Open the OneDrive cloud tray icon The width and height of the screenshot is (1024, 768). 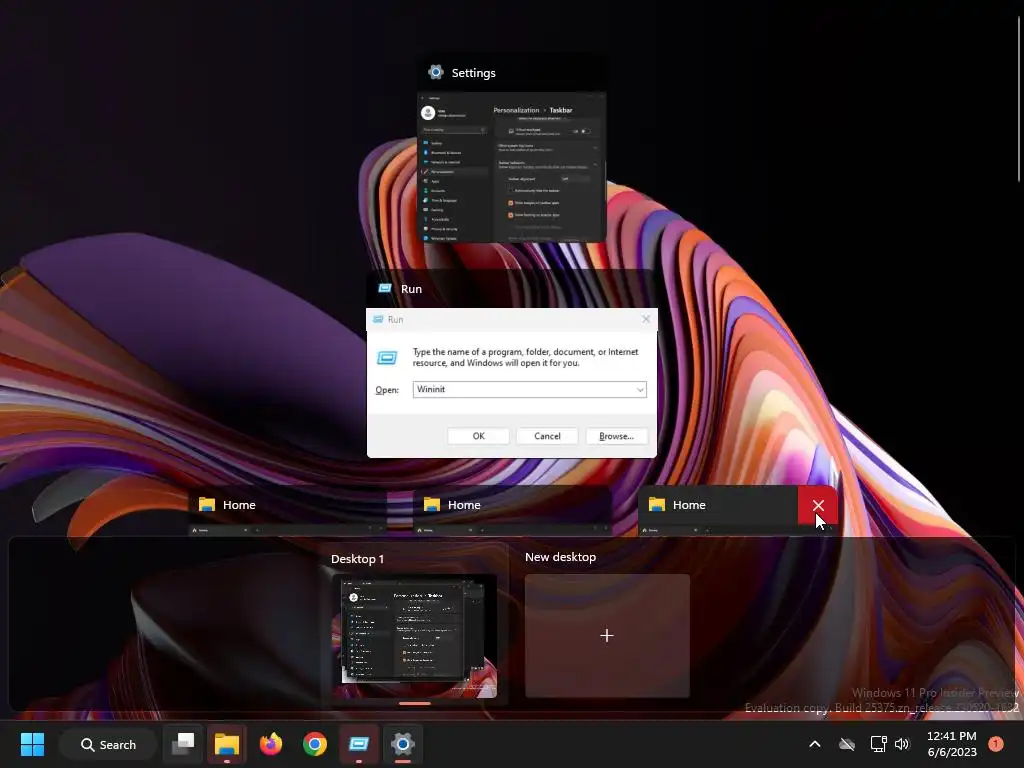point(847,744)
